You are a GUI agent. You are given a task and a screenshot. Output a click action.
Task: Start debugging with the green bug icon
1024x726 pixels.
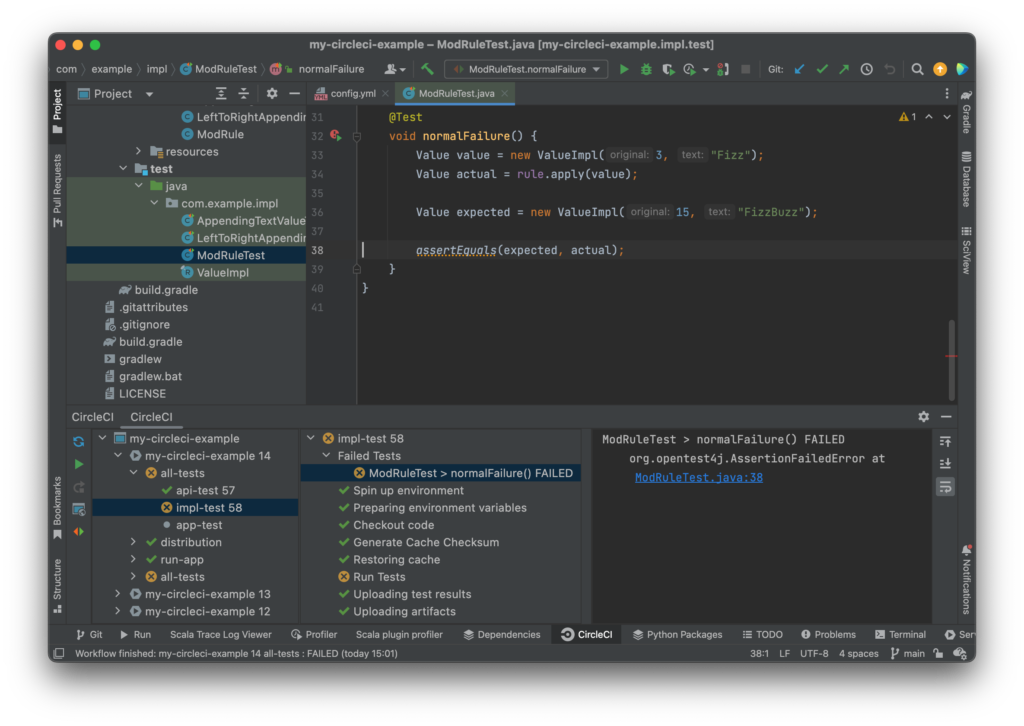[646, 69]
